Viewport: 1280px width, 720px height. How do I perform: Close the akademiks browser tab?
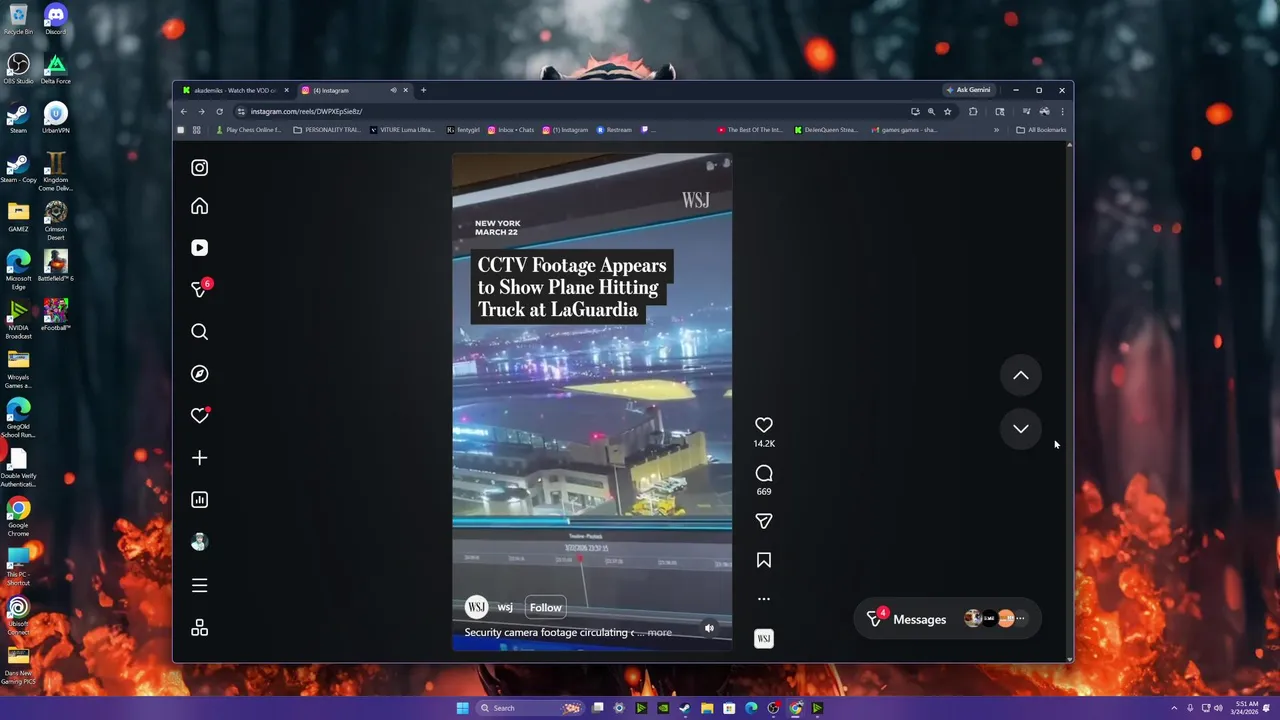tap(286, 90)
